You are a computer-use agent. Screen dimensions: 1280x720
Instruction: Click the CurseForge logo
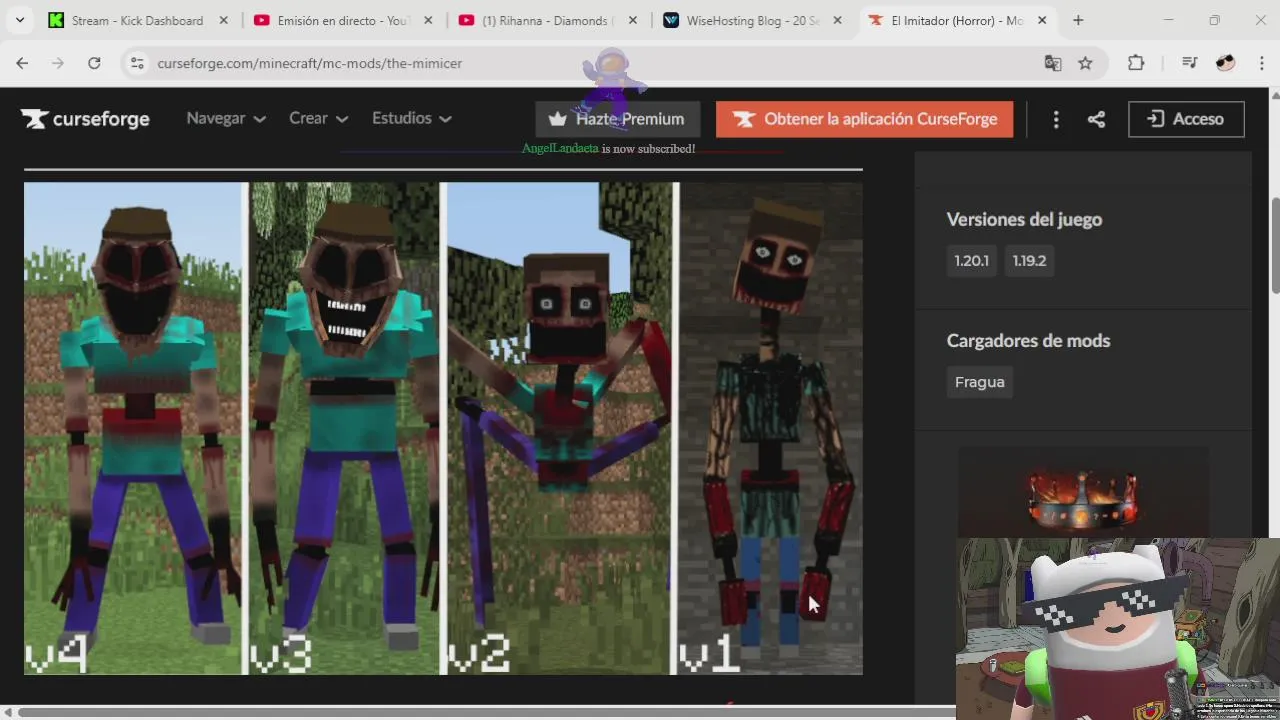85,119
